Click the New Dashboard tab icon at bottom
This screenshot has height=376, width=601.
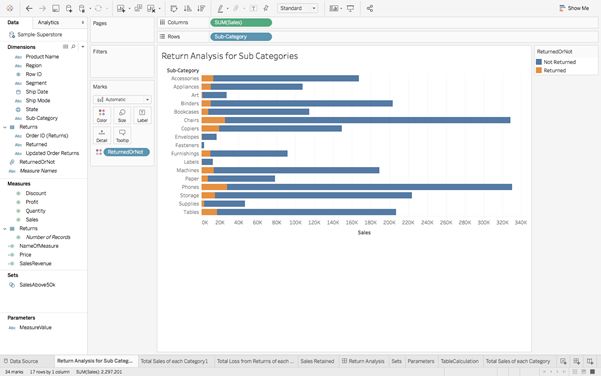pos(576,361)
